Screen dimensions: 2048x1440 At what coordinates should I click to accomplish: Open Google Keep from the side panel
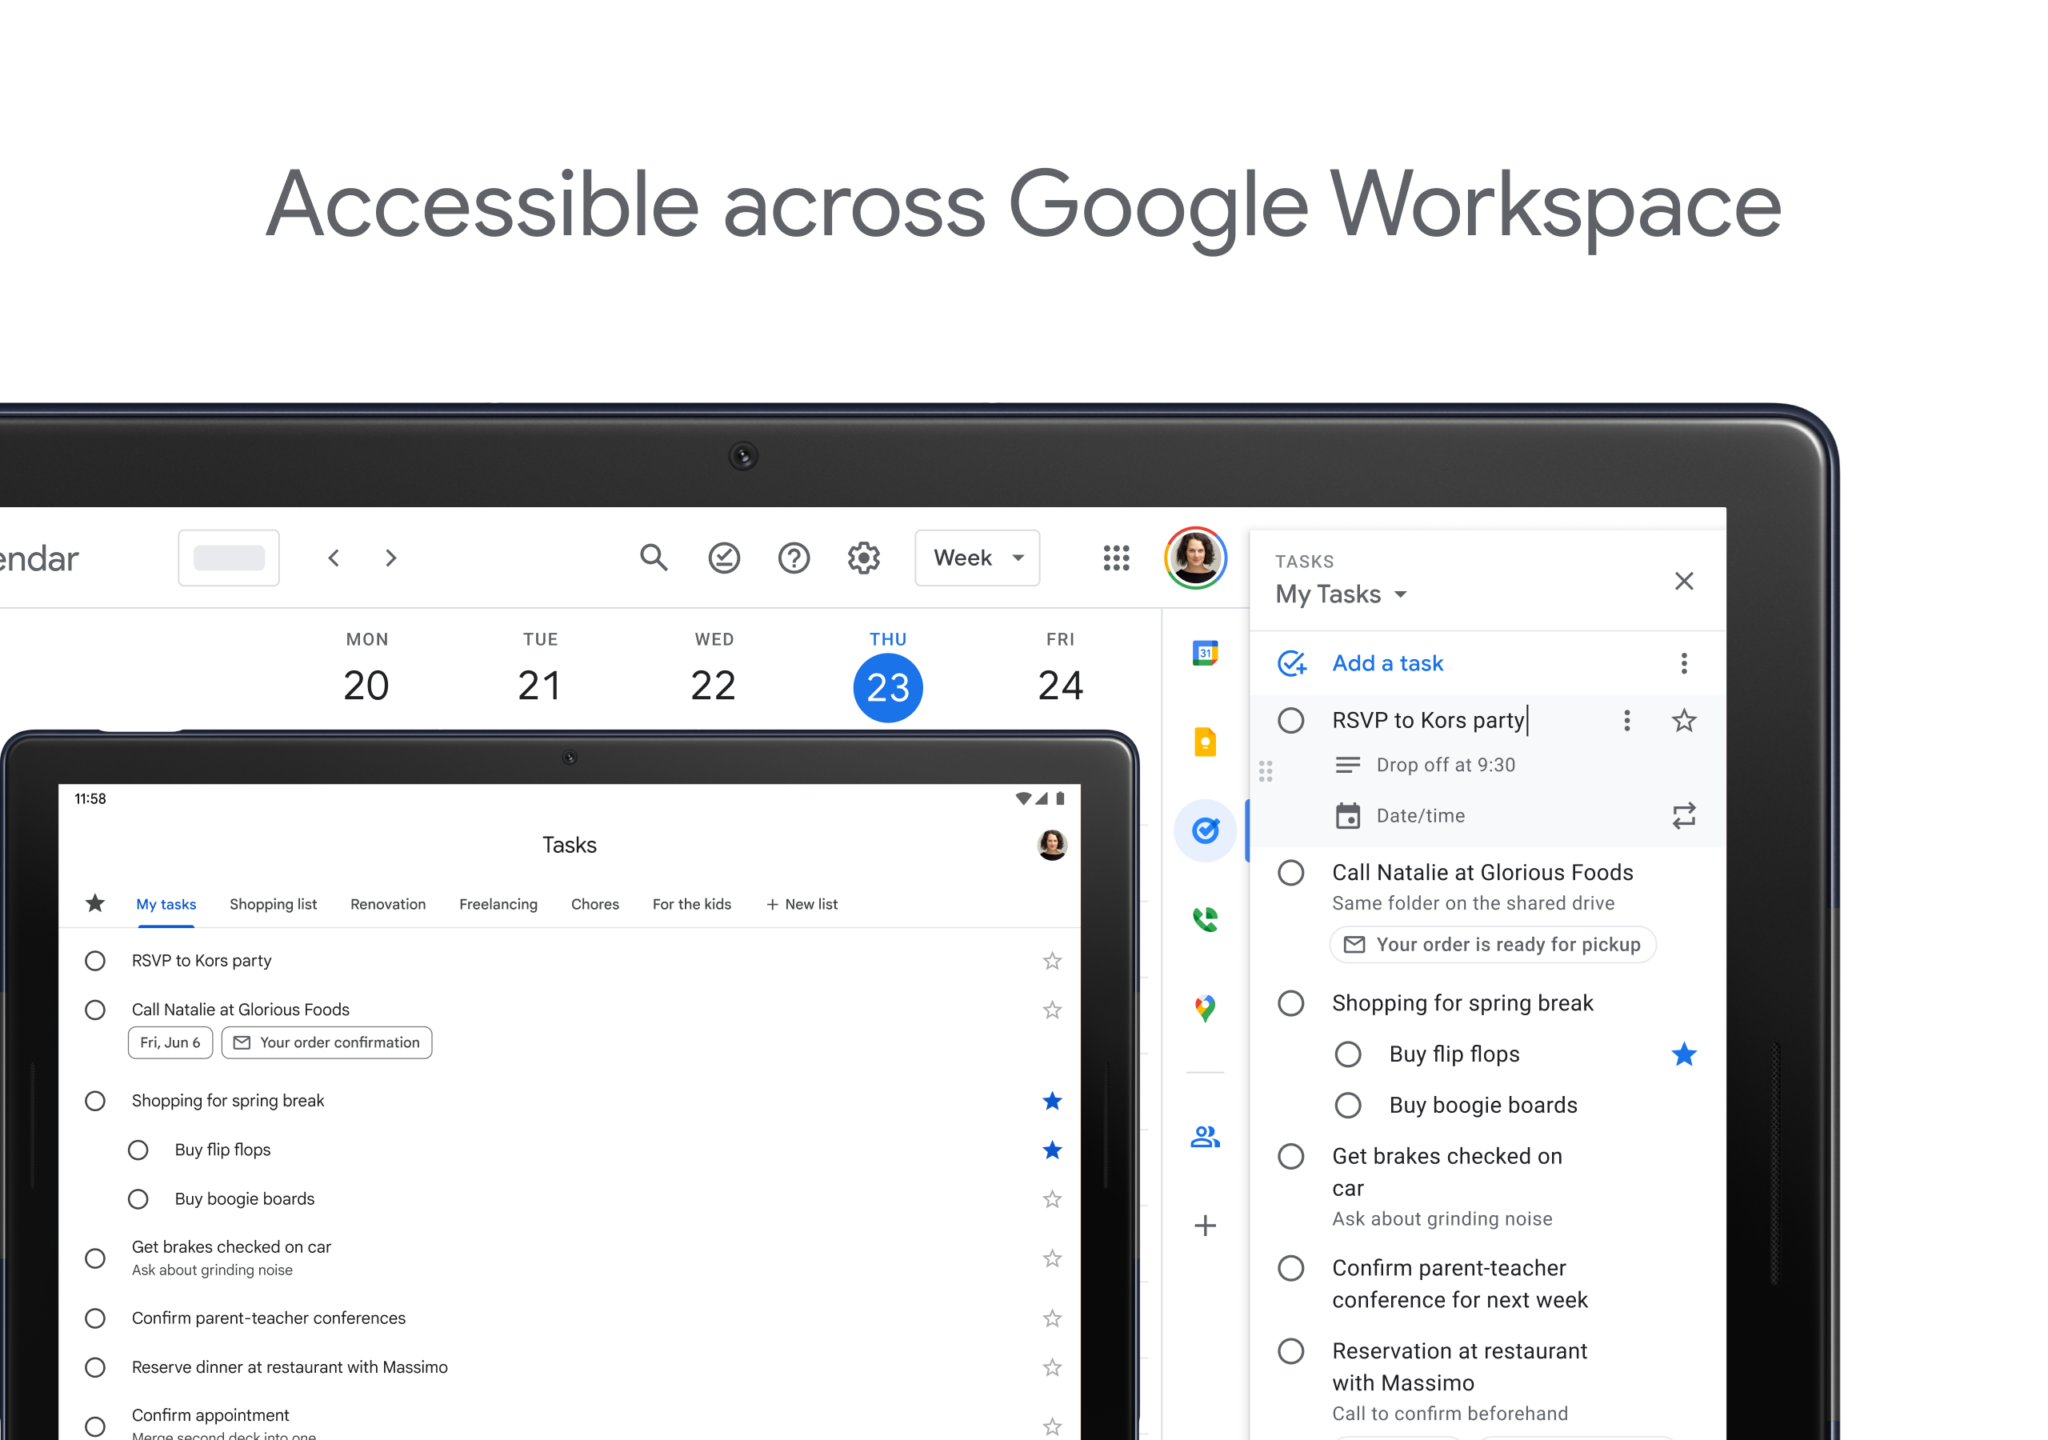pyautogui.click(x=1205, y=742)
